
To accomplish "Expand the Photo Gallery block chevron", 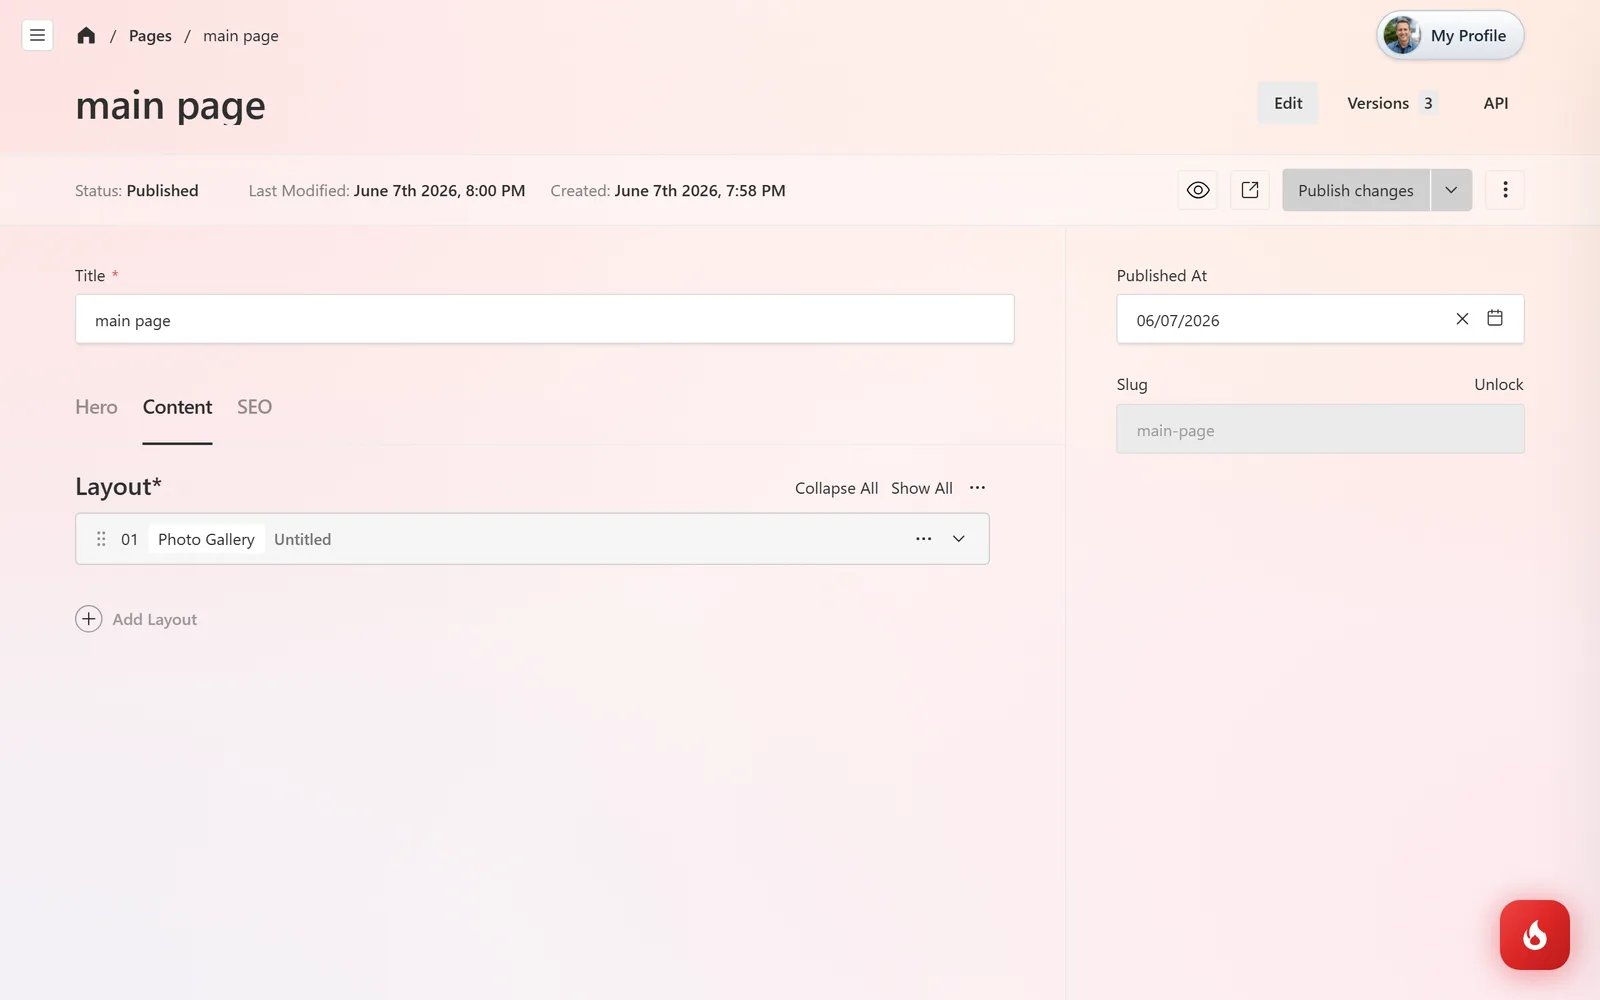I will coord(958,539).
